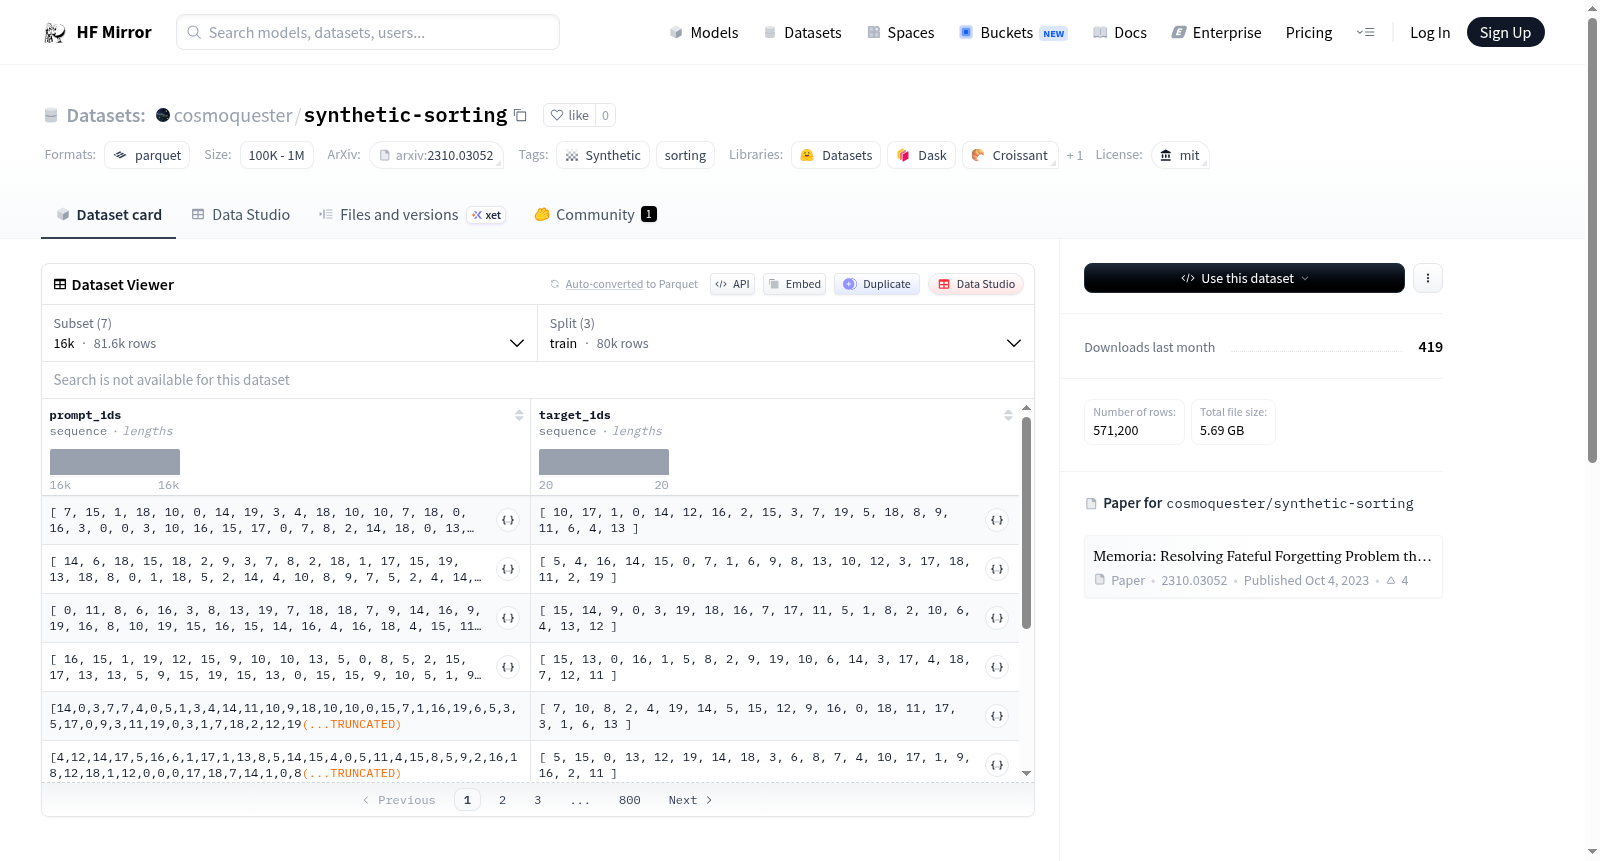Click the page vertical scrollbar thumb
The height and width of the screenshot is (861, 1600).
point(1592,240)
